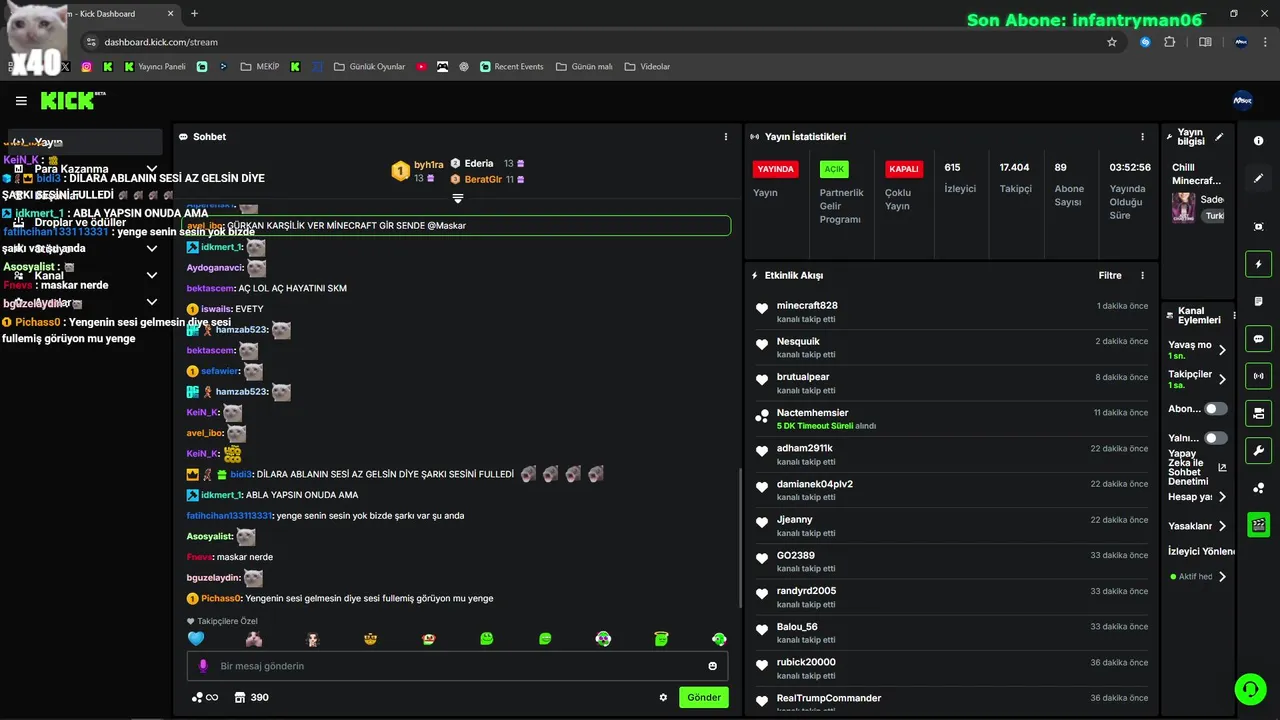1280x720 pixels.
Task: Click the KAPALI multistream badge
Action: pyautogui.click(x=904, y=169)
